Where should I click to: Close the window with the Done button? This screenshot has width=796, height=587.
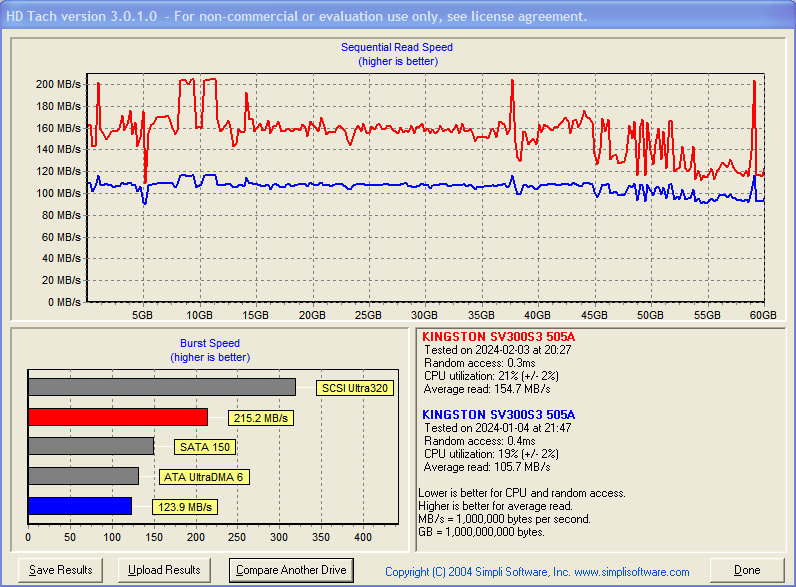tap(747, 570)
